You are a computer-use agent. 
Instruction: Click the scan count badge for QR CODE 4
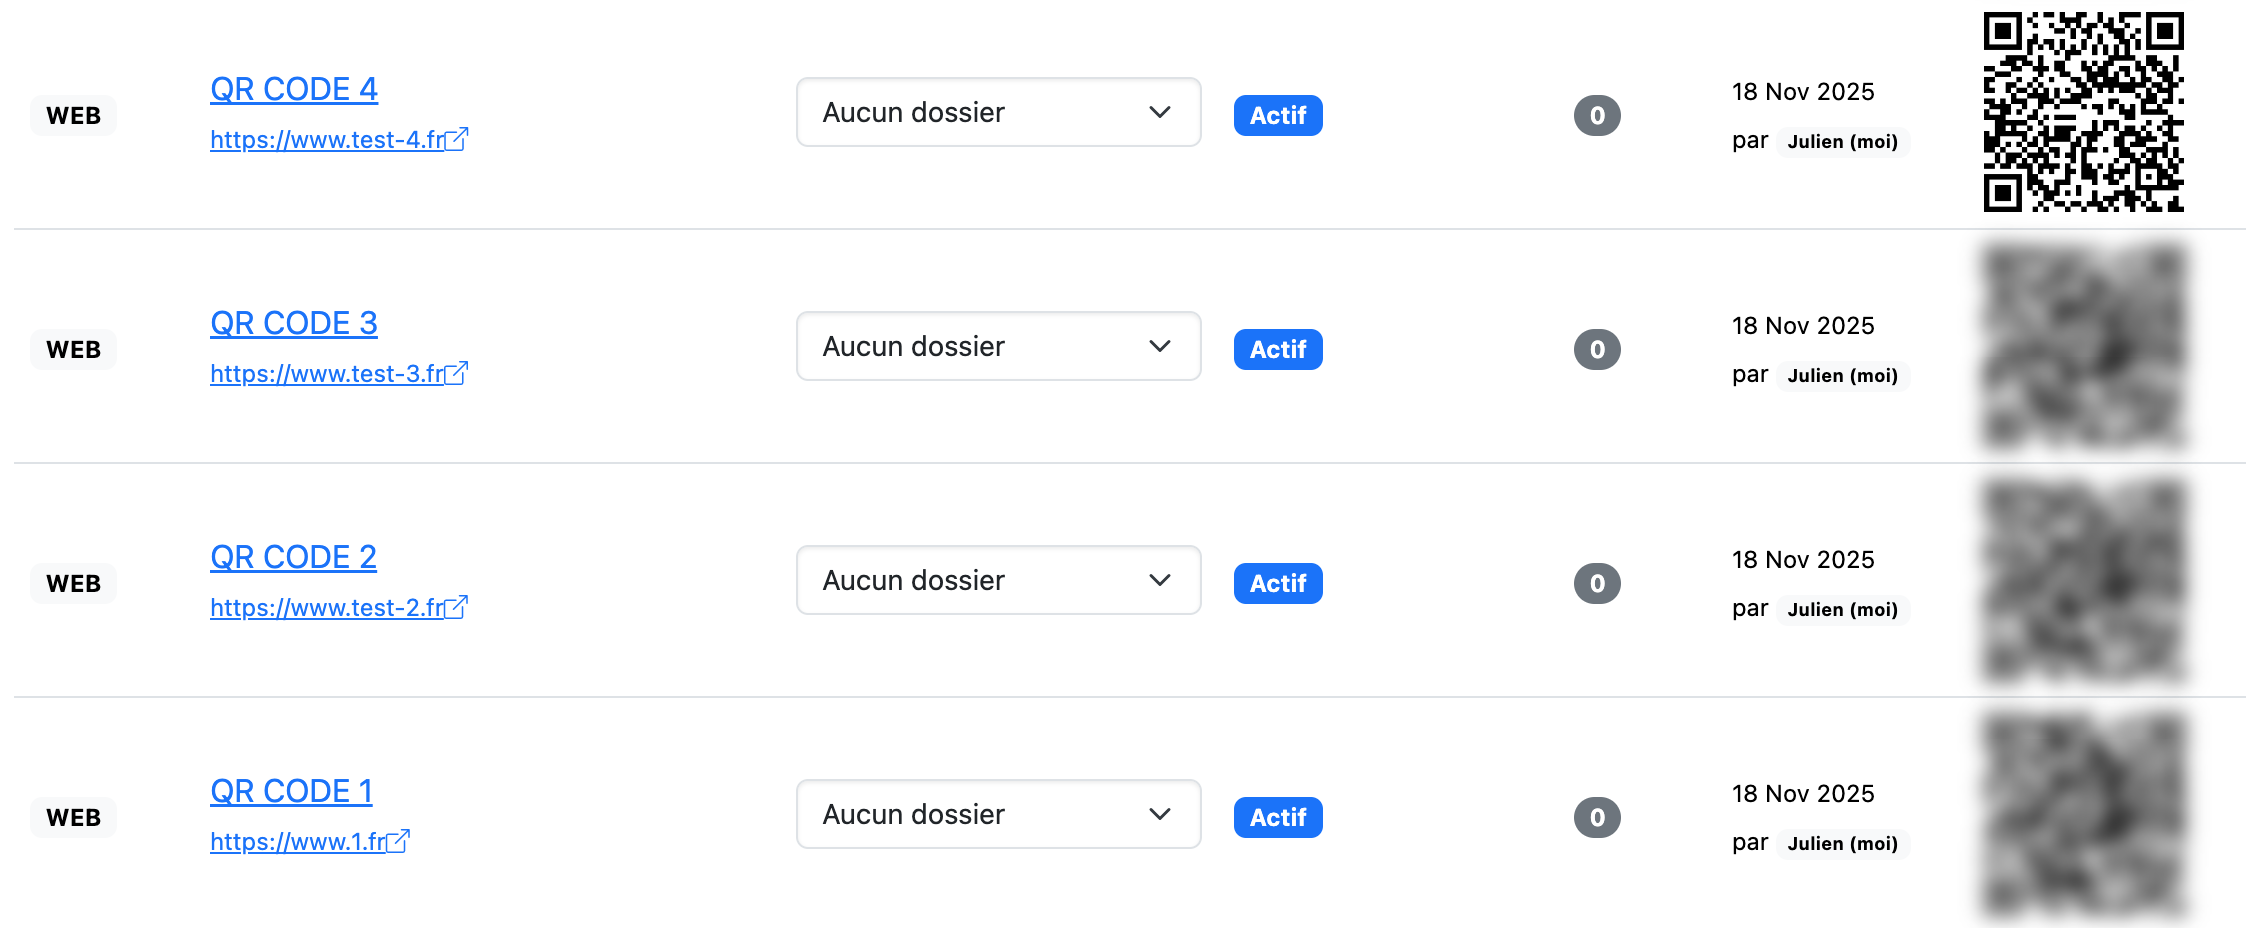[1597, 116]
